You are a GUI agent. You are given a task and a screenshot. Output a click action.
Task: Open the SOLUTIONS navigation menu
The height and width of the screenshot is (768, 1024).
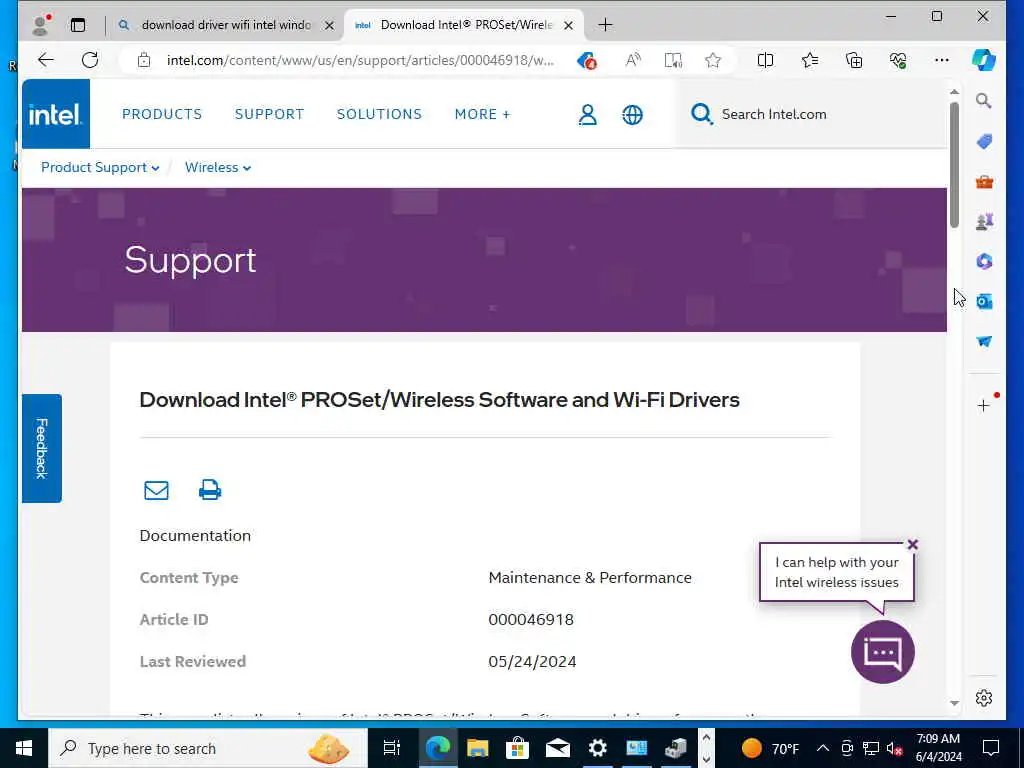379,114
